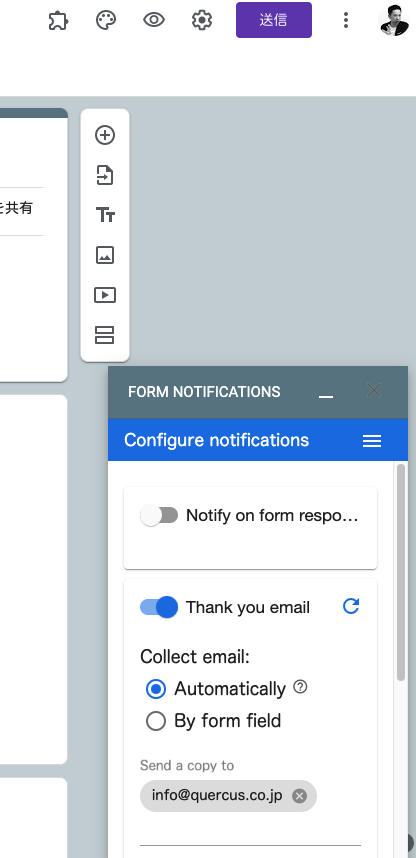This screenshot has width=416, height=858.
Task: Add title and description icon
Action: [105, 215]
